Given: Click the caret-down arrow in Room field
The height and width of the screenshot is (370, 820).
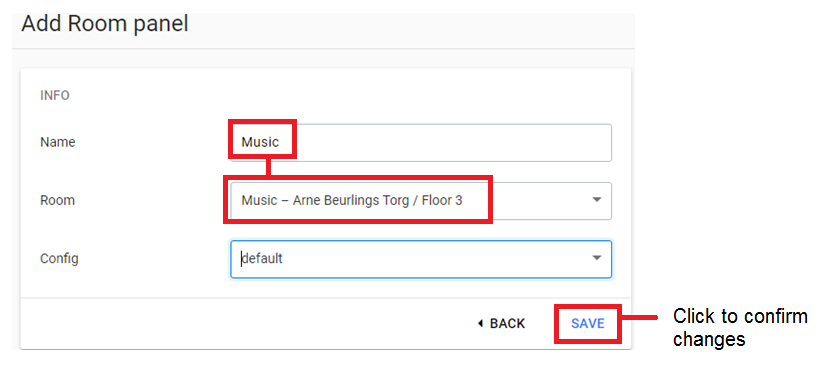Looking at the screenshot, I should click(x=597, y=200).
